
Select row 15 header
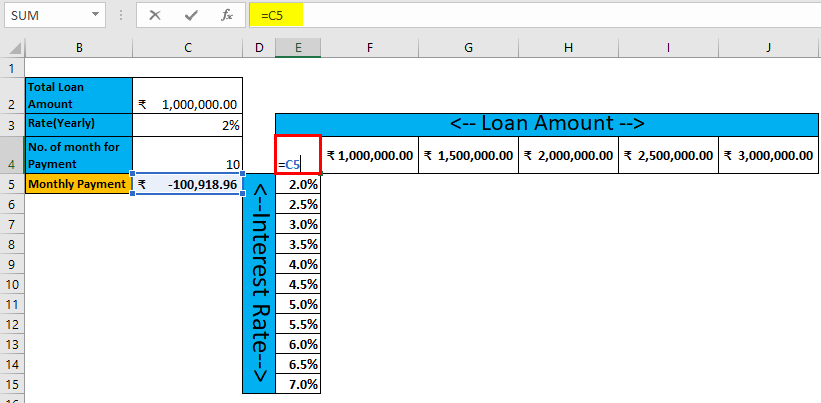13,384
